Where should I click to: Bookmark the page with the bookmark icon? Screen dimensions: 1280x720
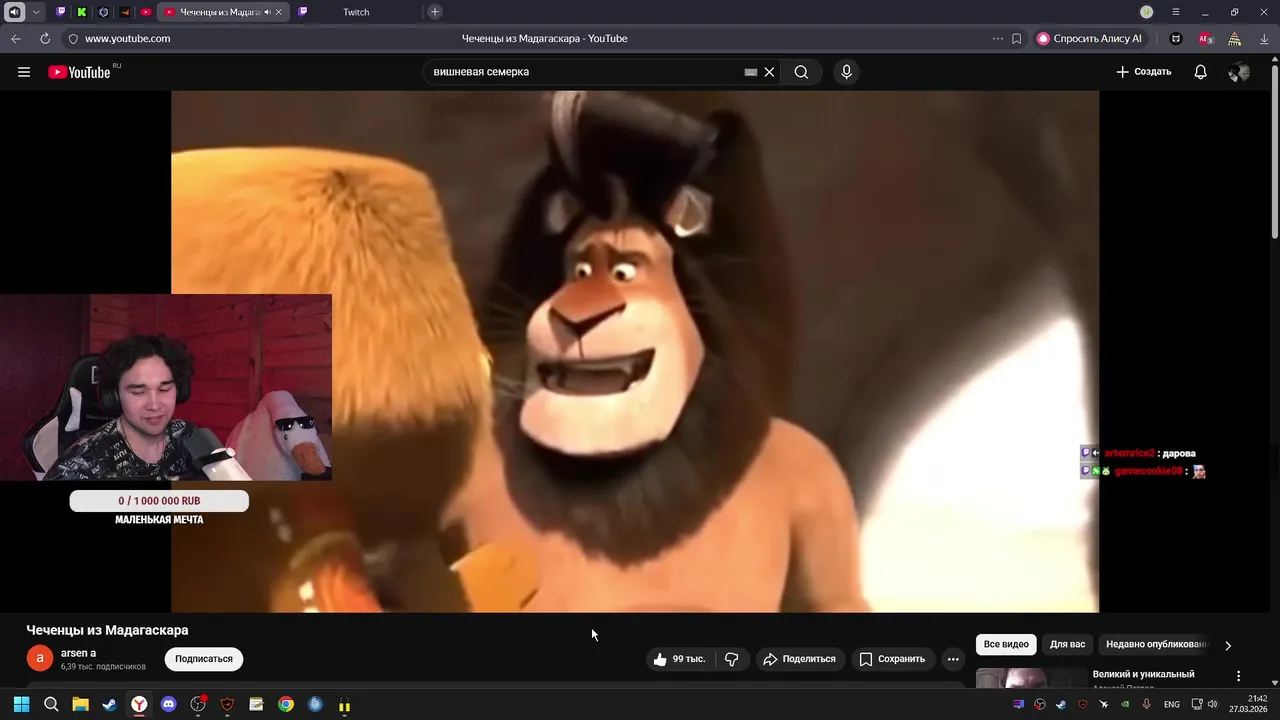(1016, 38)
